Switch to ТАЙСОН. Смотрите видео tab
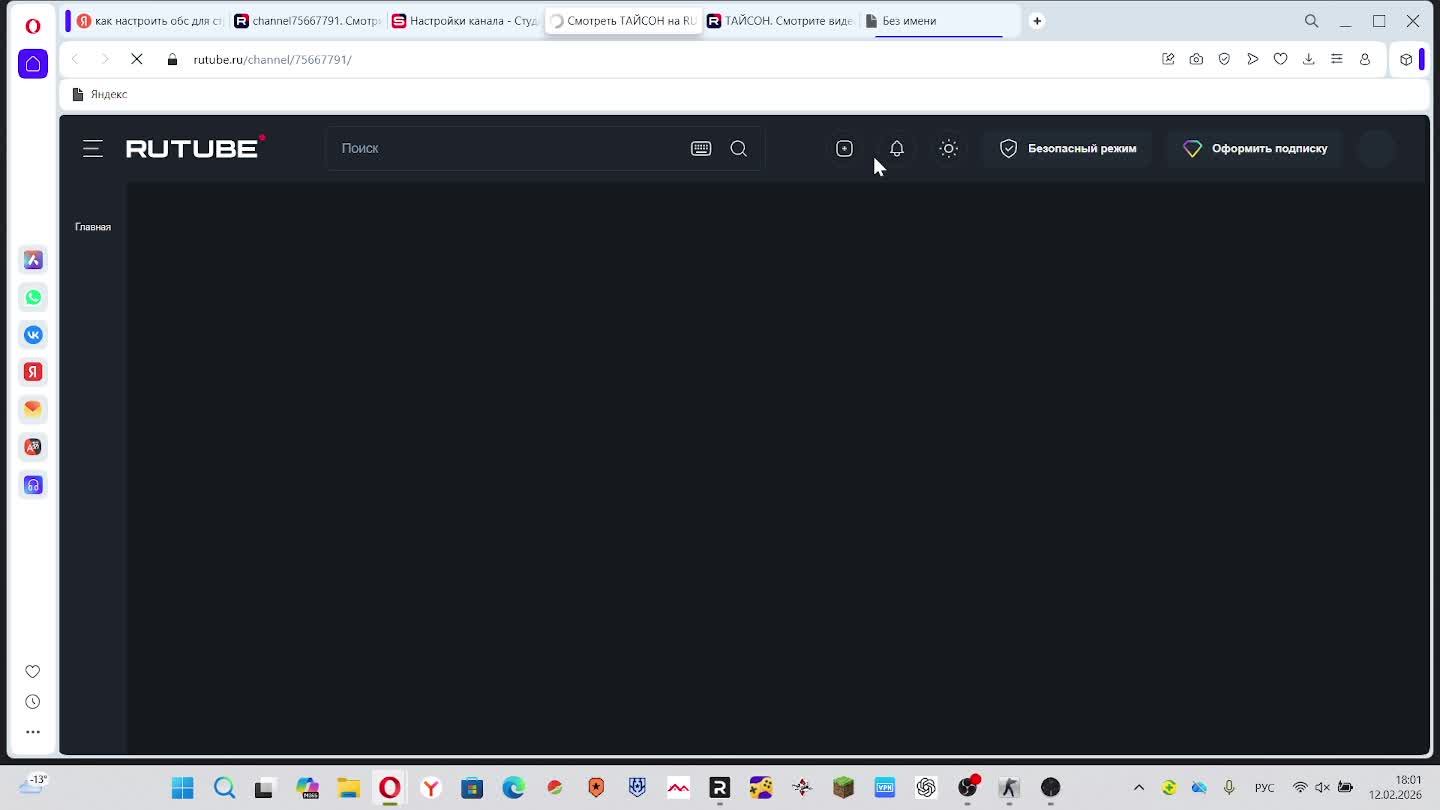Screen dimensions: 1440x810 (780, 20)
